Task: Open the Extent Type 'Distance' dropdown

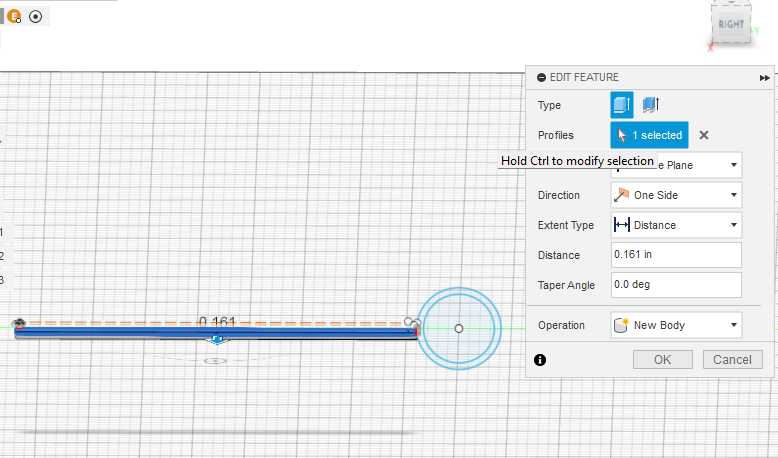Action: [x=676, y=225]
